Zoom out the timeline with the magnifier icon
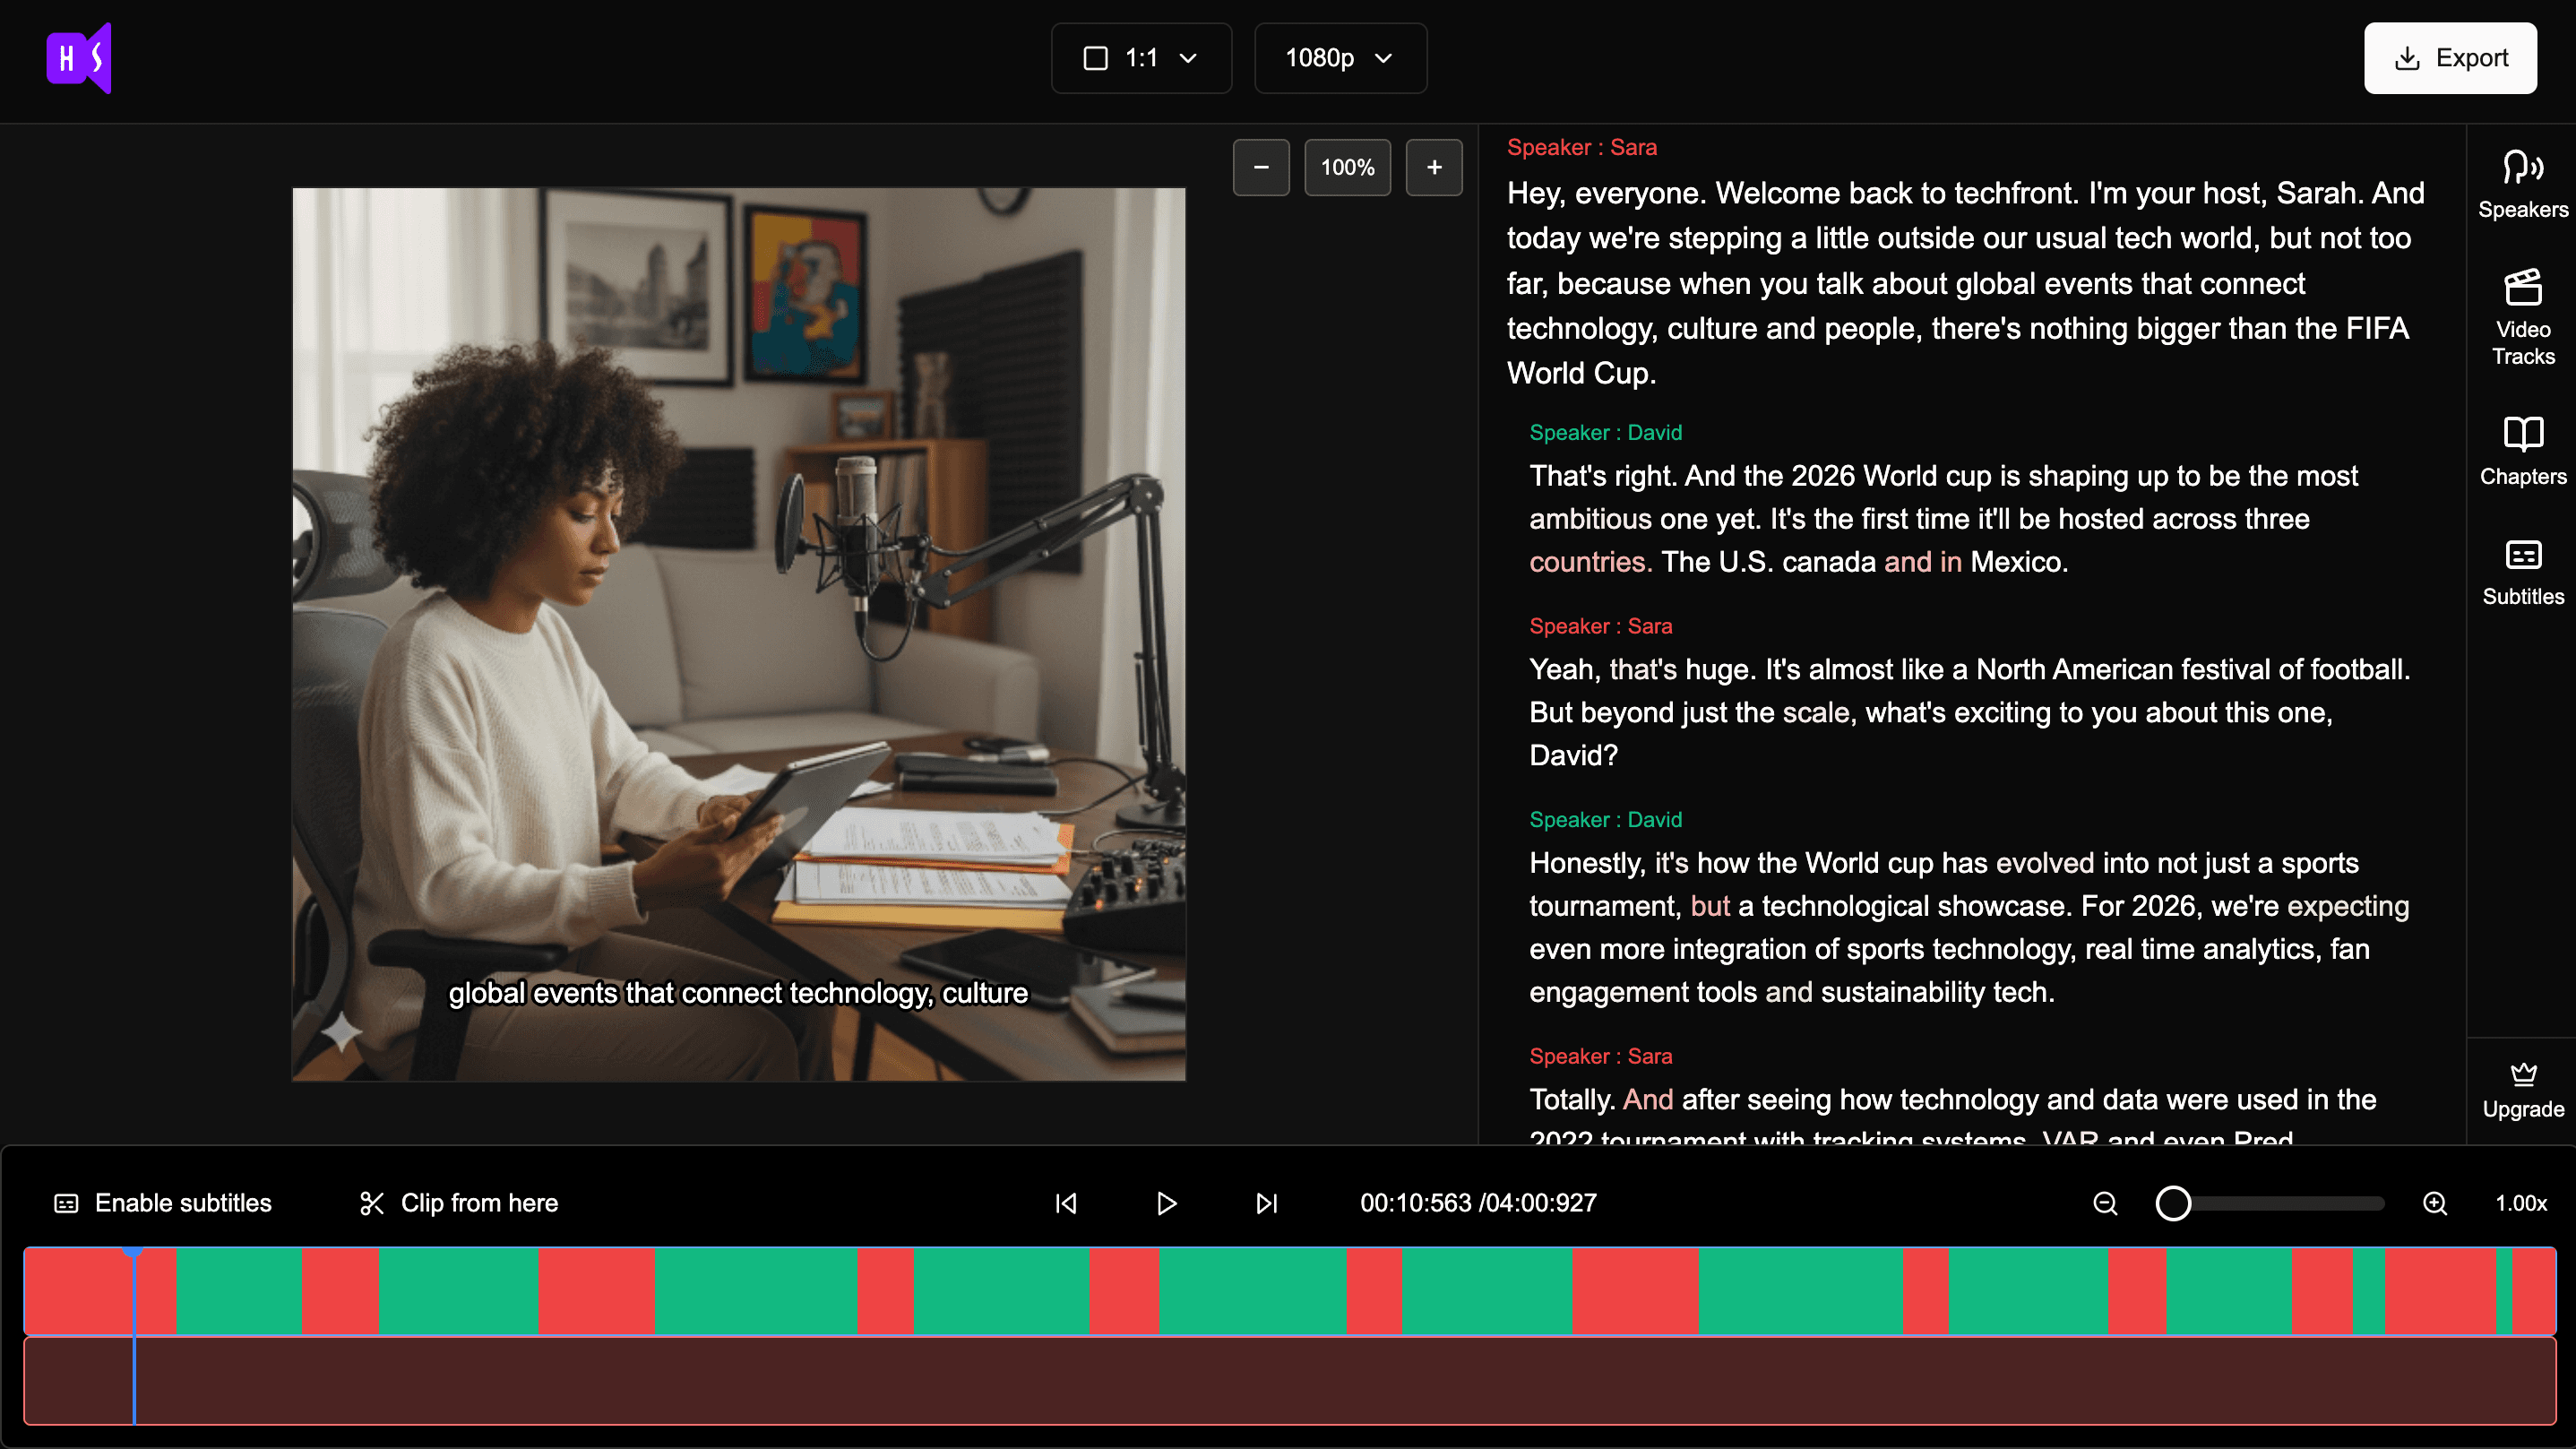This screenshot has width=2576, height=1449. [2105, 1203]
